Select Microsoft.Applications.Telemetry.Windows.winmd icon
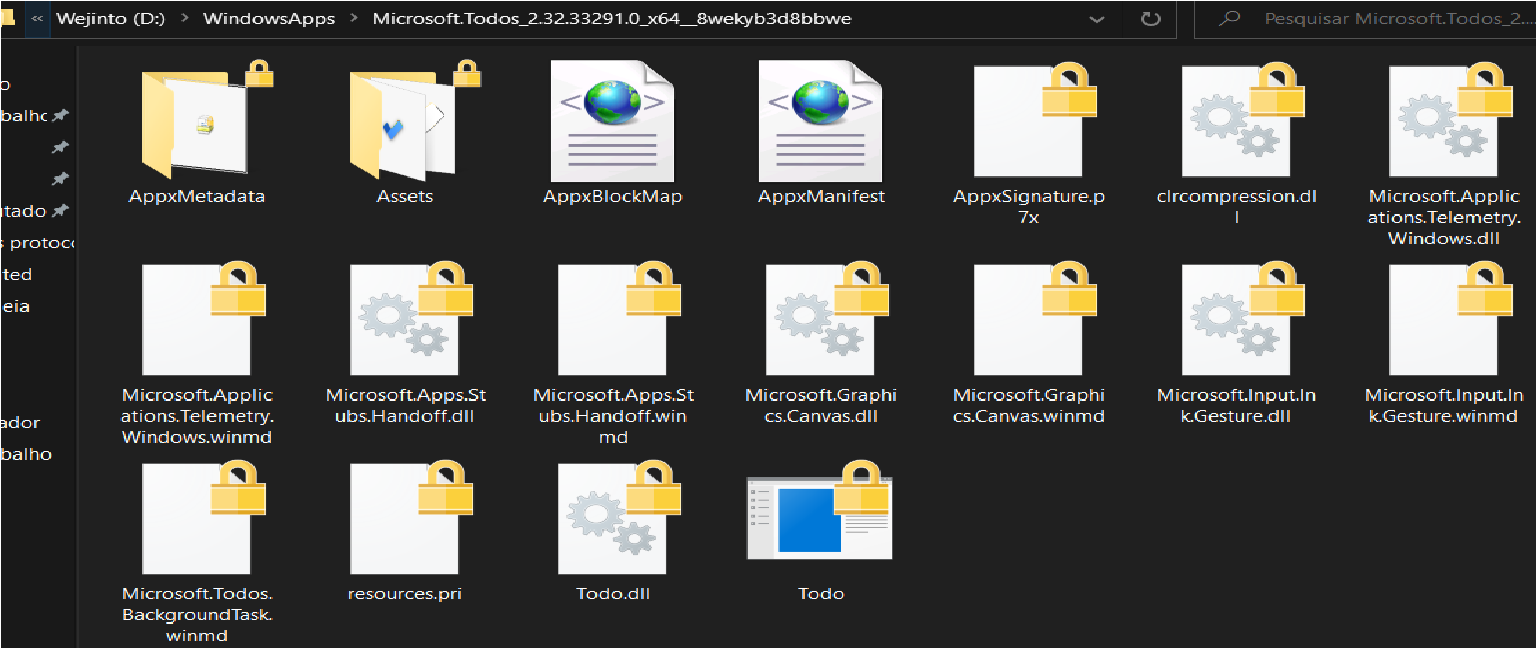The width and height of the screenshot is (1536, 648). coord(203,318)
